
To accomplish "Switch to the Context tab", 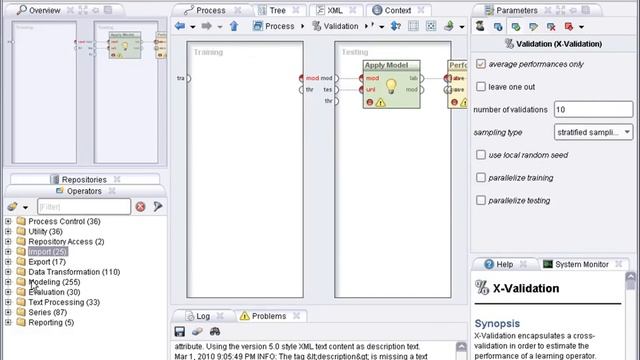I will point(397,10).
